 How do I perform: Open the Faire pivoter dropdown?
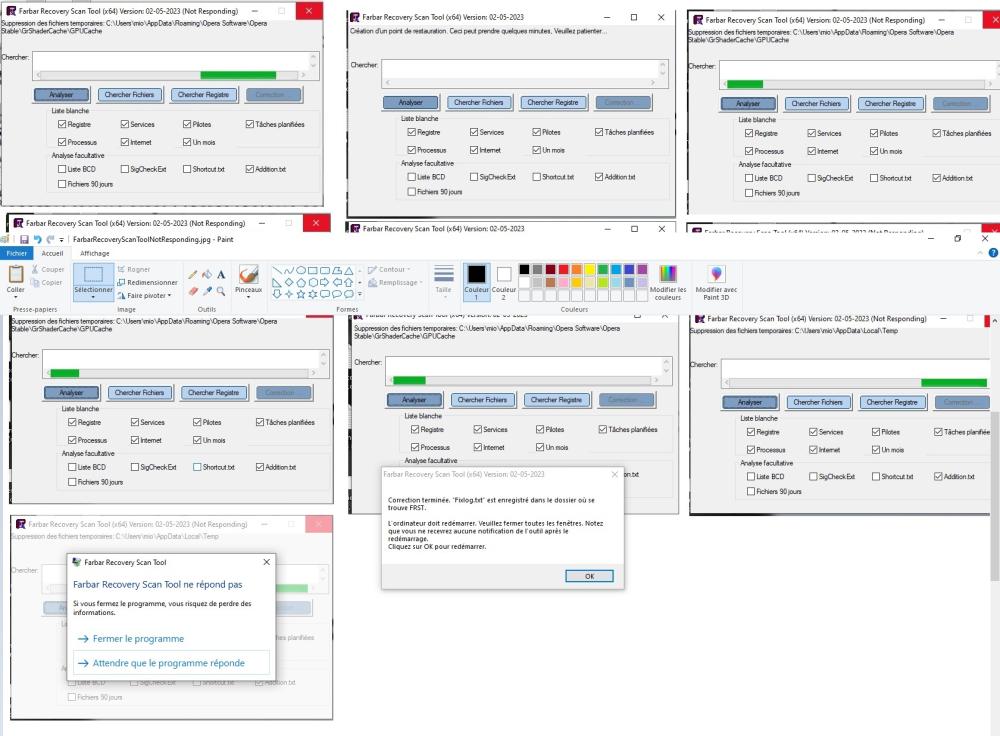click(x=145, y=296)
